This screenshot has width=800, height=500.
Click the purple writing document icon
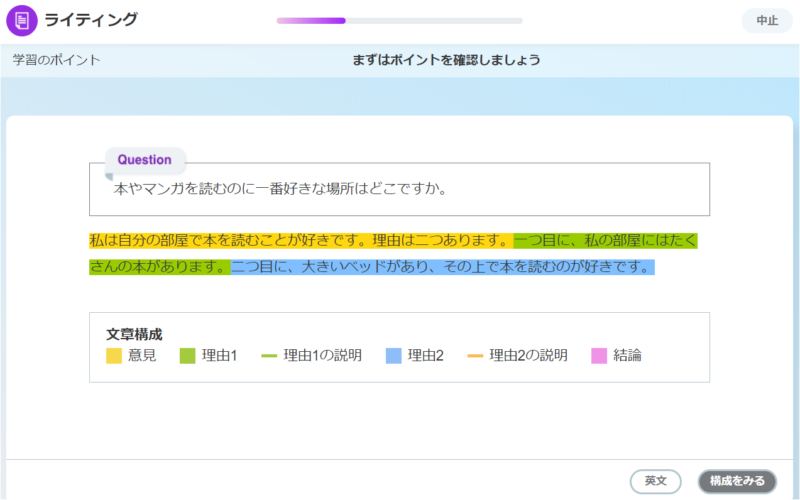[22, 20]
